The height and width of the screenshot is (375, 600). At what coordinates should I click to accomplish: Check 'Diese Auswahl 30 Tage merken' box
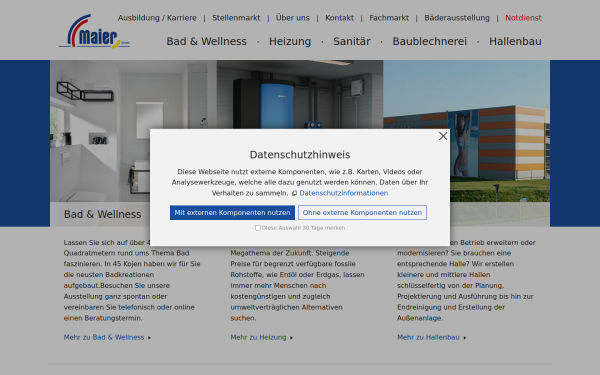point(258,228)
